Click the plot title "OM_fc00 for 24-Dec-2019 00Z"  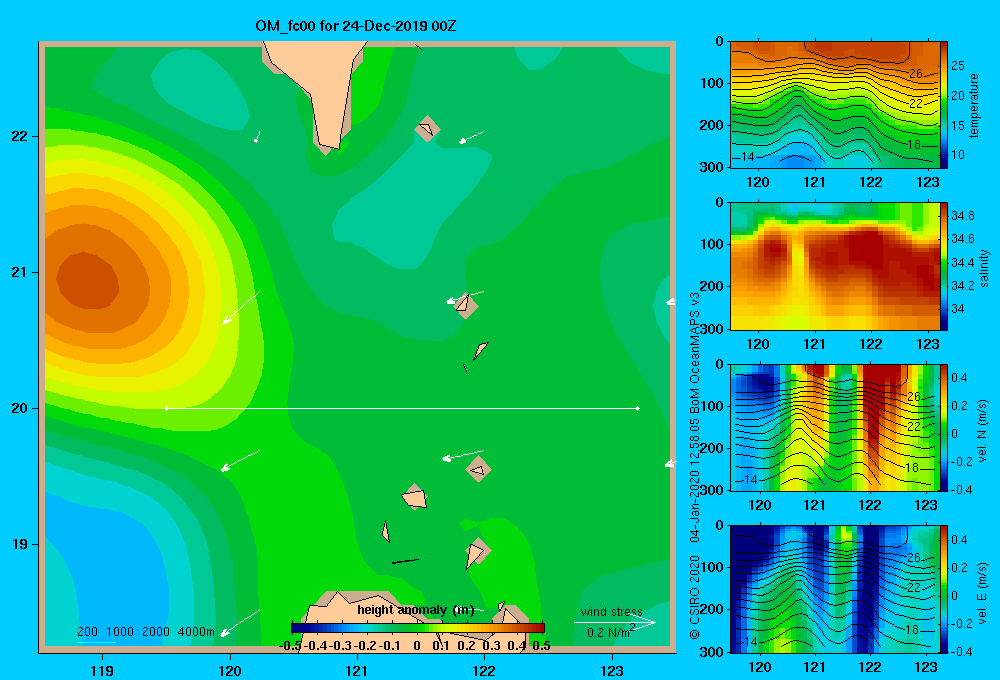coord(356,26)
